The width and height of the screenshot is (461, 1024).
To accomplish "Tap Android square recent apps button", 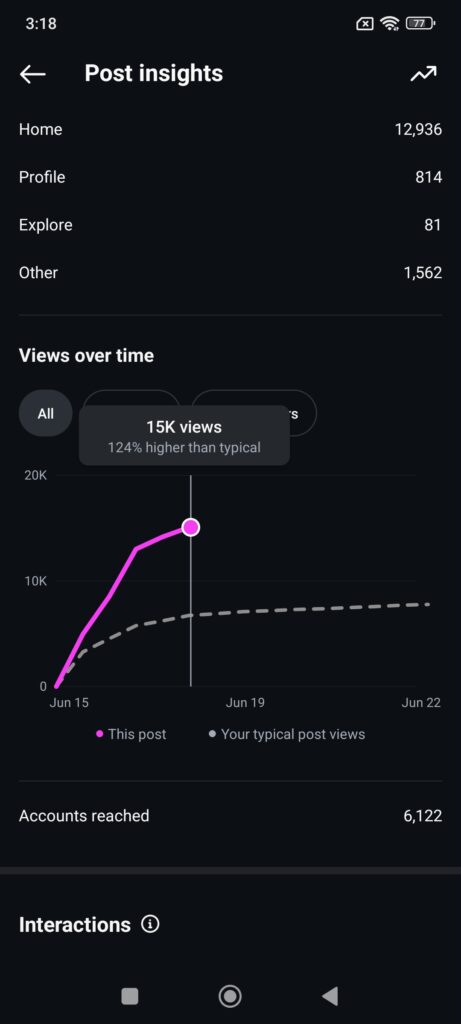I will (x=130, y=996).
